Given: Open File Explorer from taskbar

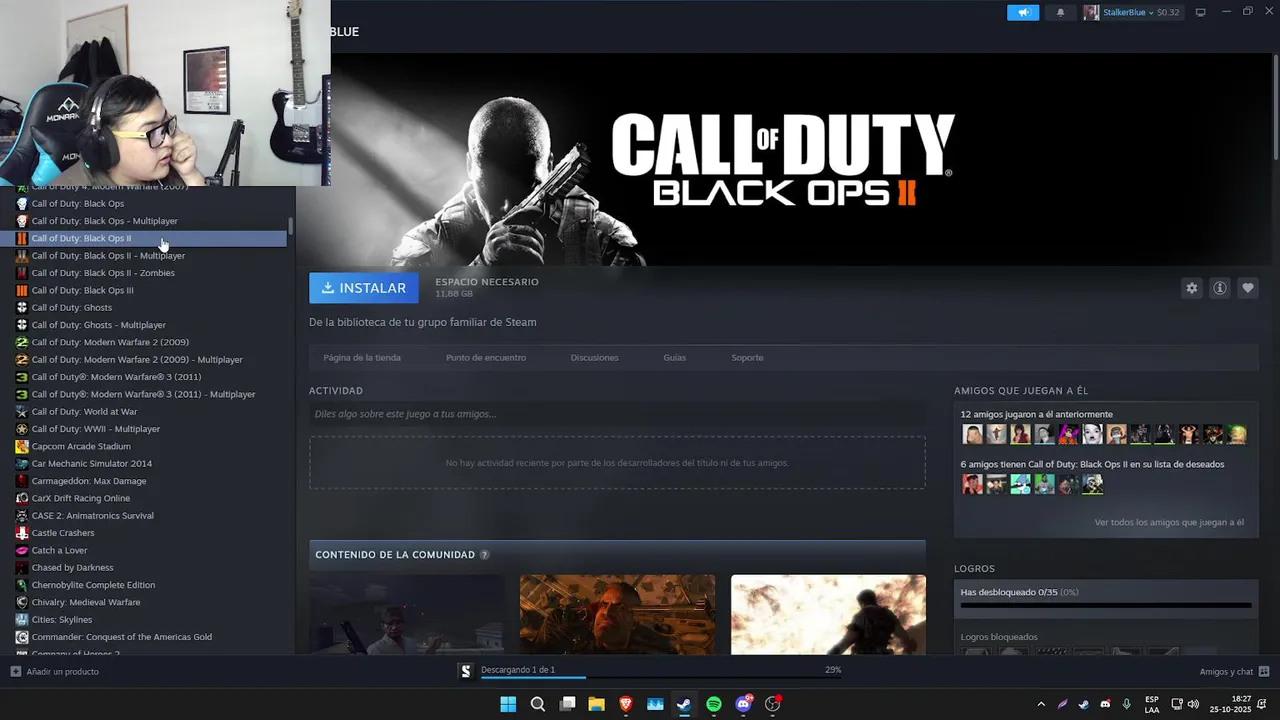Looking at the screenshot, I should [x=596, y=704].
